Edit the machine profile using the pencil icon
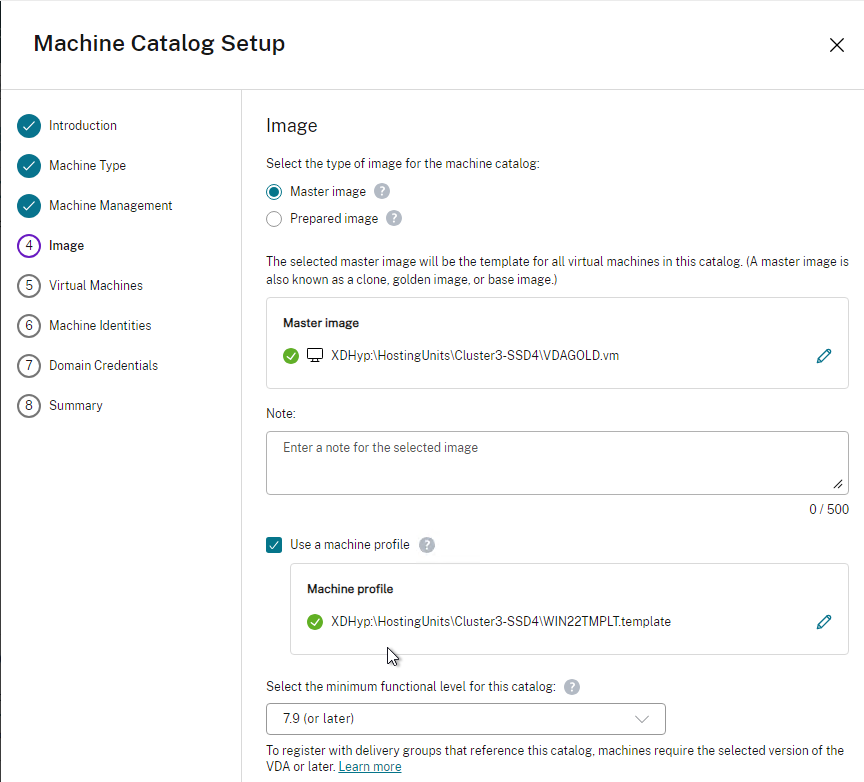 [x=824, y=622]
